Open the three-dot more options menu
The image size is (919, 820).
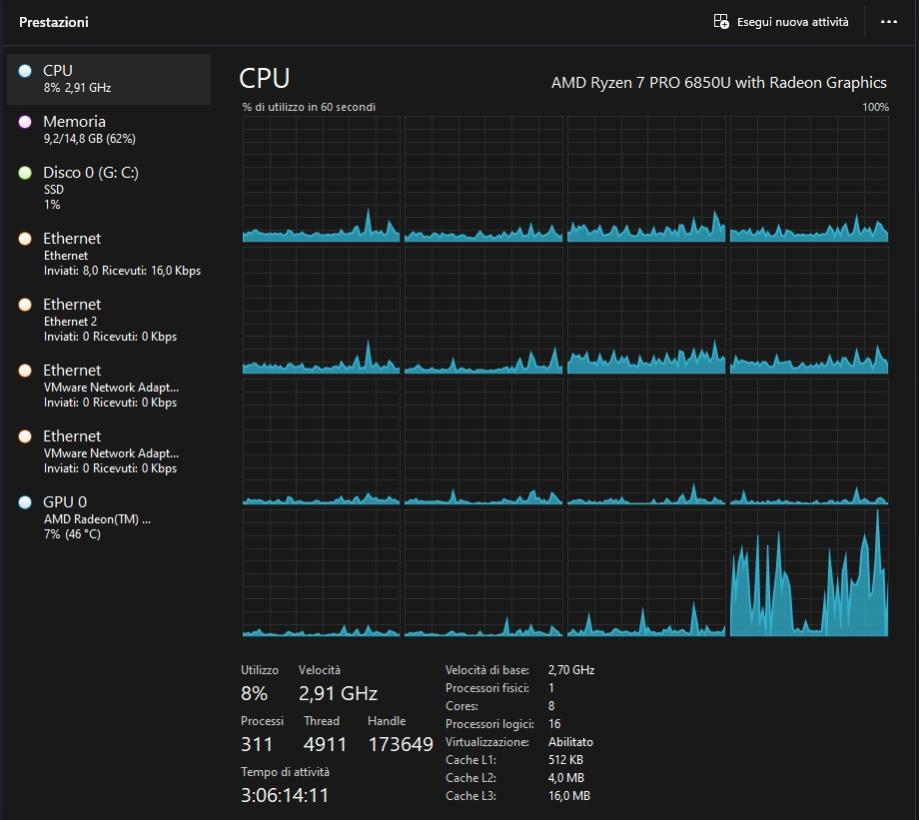coord(888,22)
